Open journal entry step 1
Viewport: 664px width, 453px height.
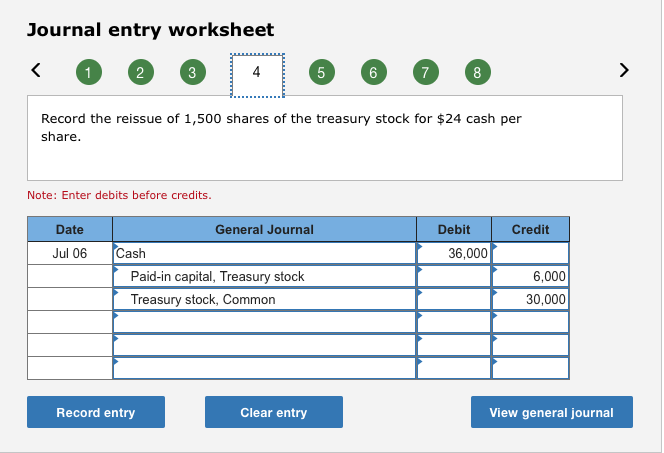coord(89,72)
